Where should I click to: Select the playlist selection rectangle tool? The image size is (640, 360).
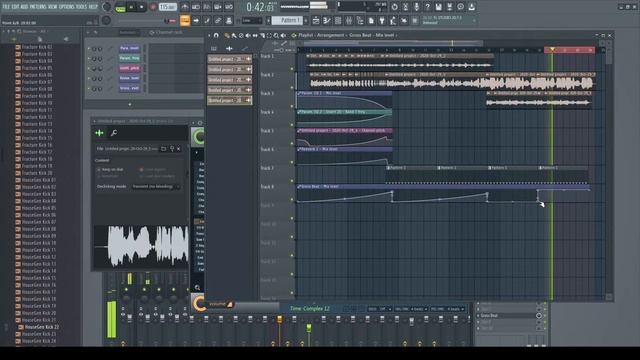269,36
